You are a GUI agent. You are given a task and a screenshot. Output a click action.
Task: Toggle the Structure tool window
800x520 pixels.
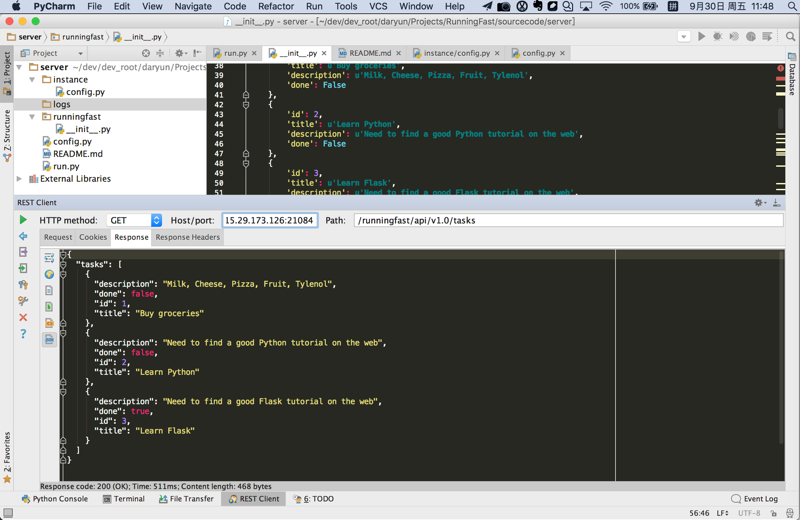[x=7, y=134]
